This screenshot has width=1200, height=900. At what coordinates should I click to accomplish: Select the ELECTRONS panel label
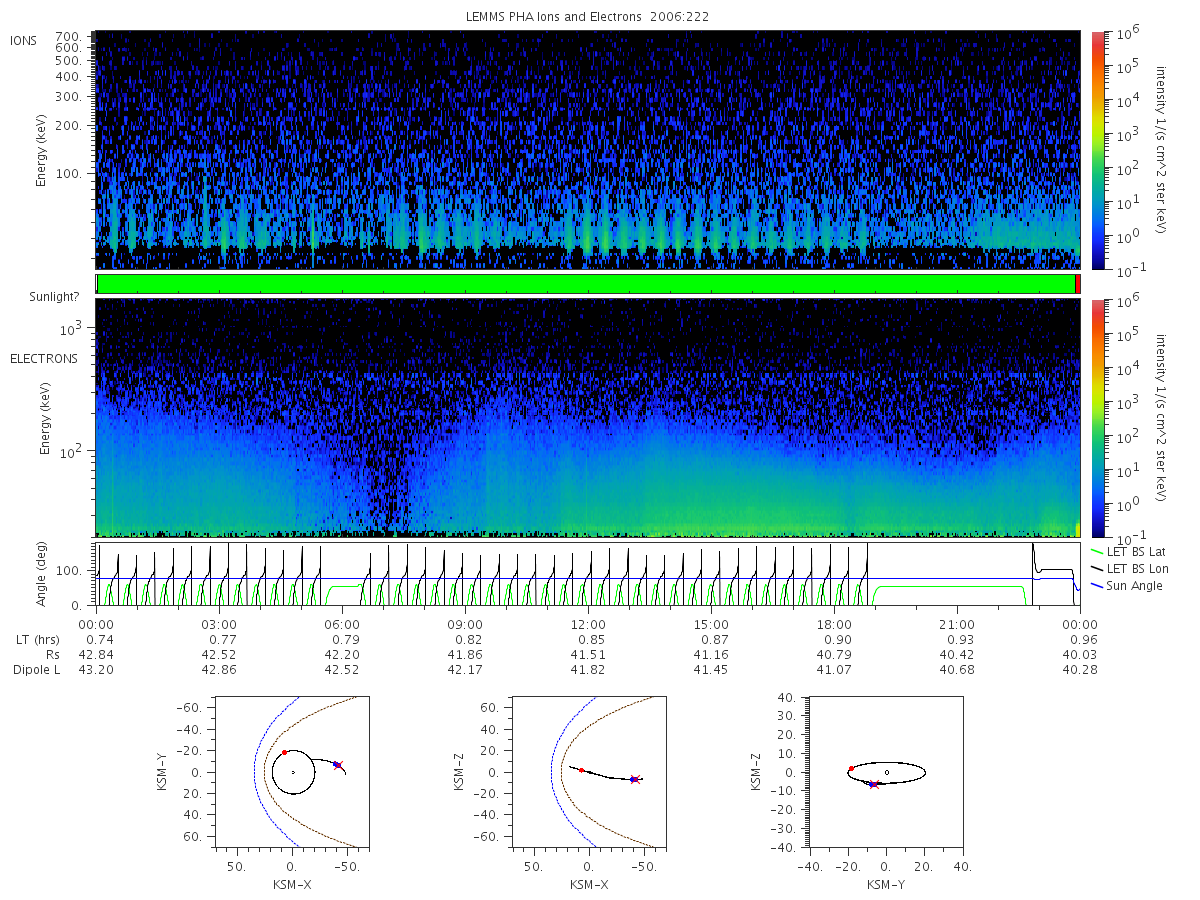(43, 358)
